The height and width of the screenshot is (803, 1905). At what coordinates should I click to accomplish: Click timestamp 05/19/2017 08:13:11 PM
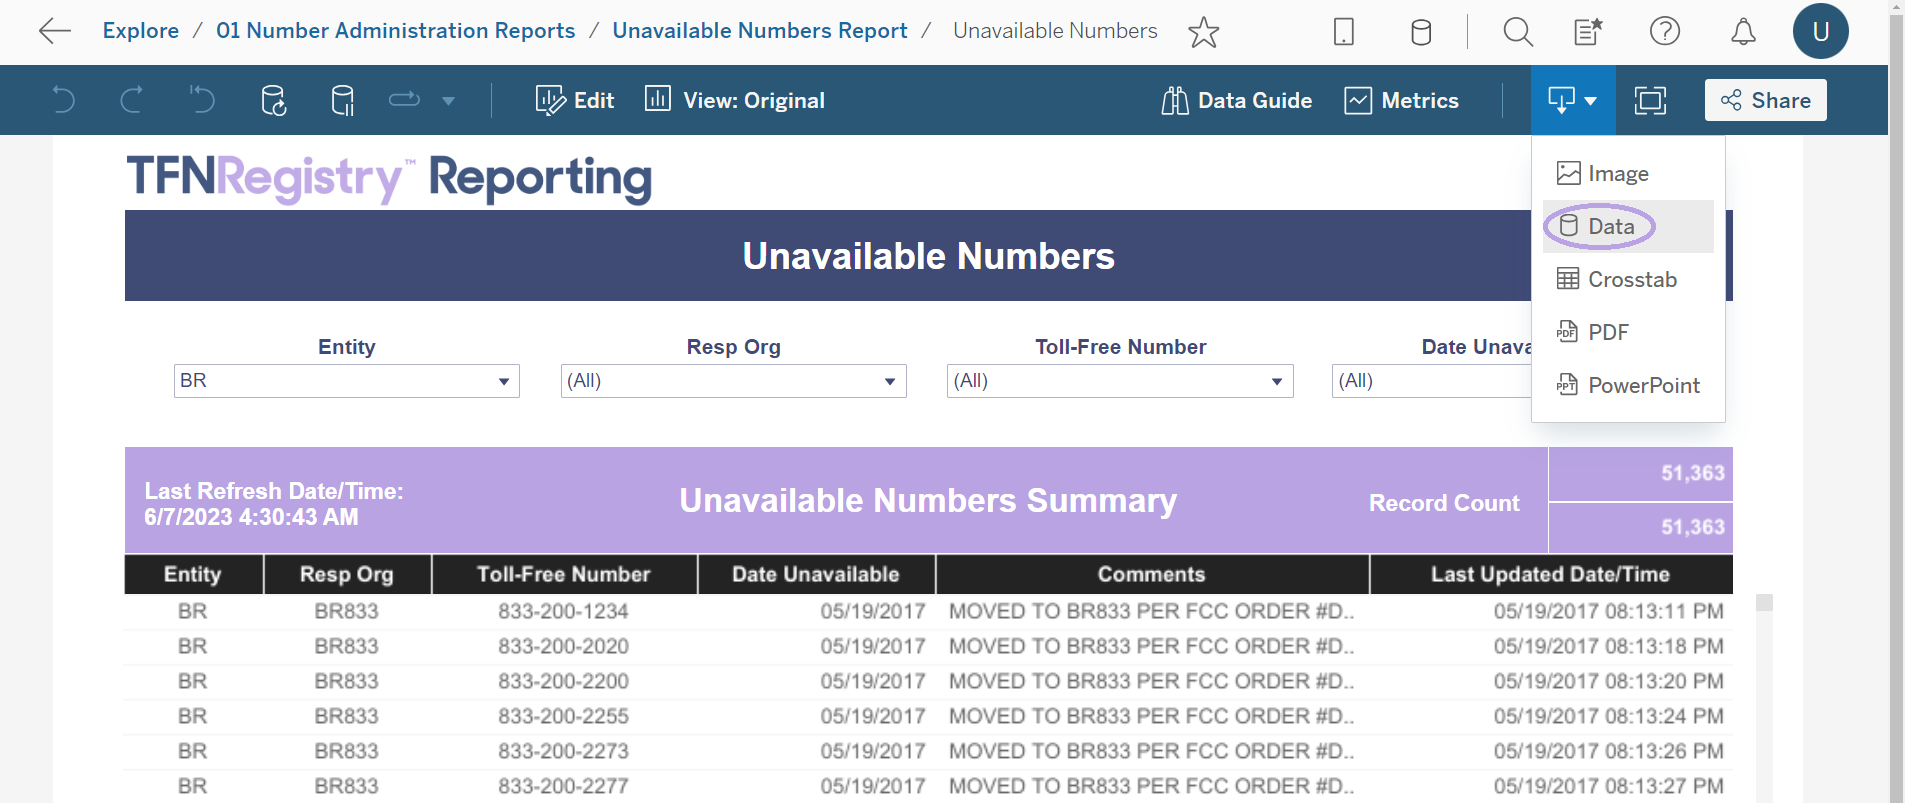coord(1609,611)
